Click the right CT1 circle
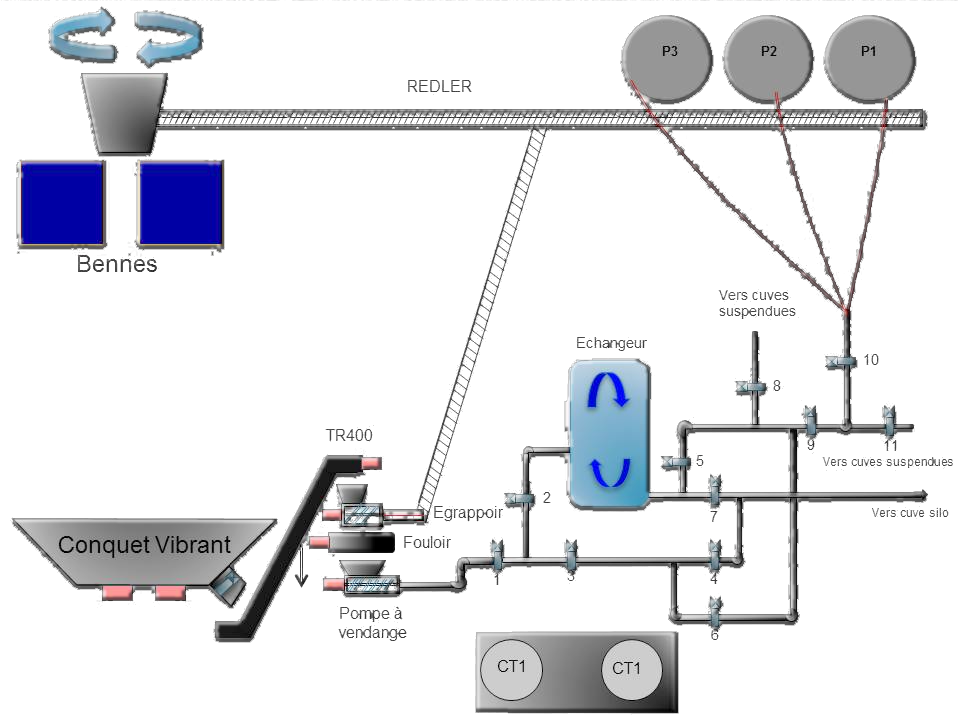 point(631,670)
